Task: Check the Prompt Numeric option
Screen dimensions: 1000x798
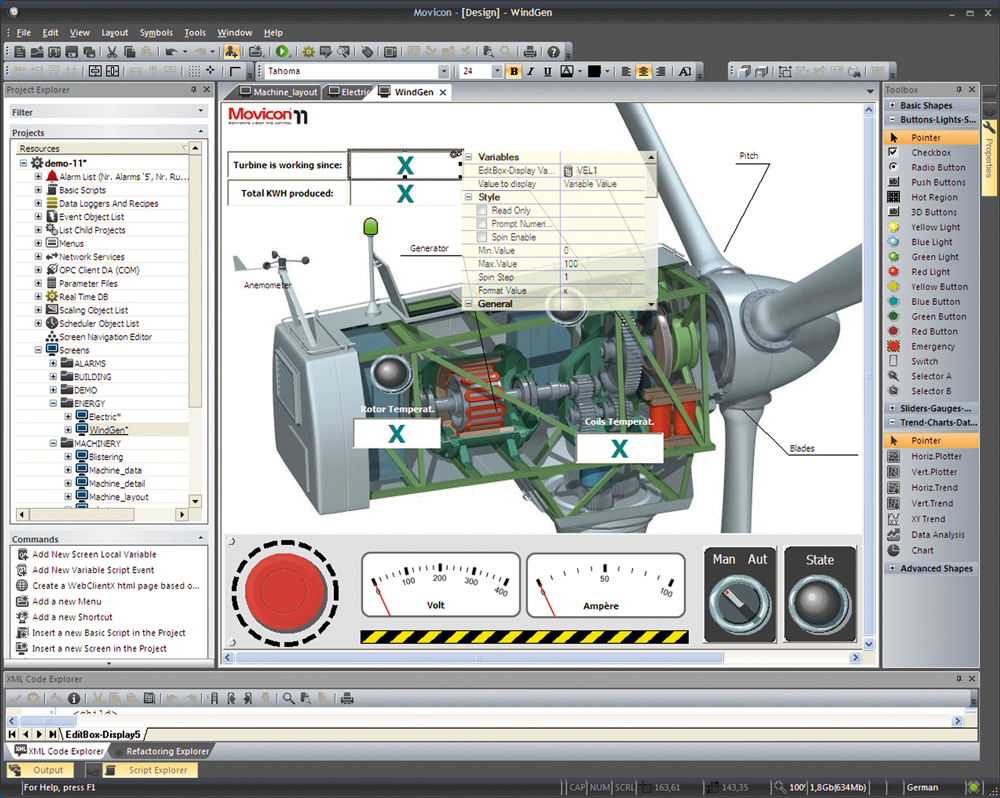Action: [482, 224]
